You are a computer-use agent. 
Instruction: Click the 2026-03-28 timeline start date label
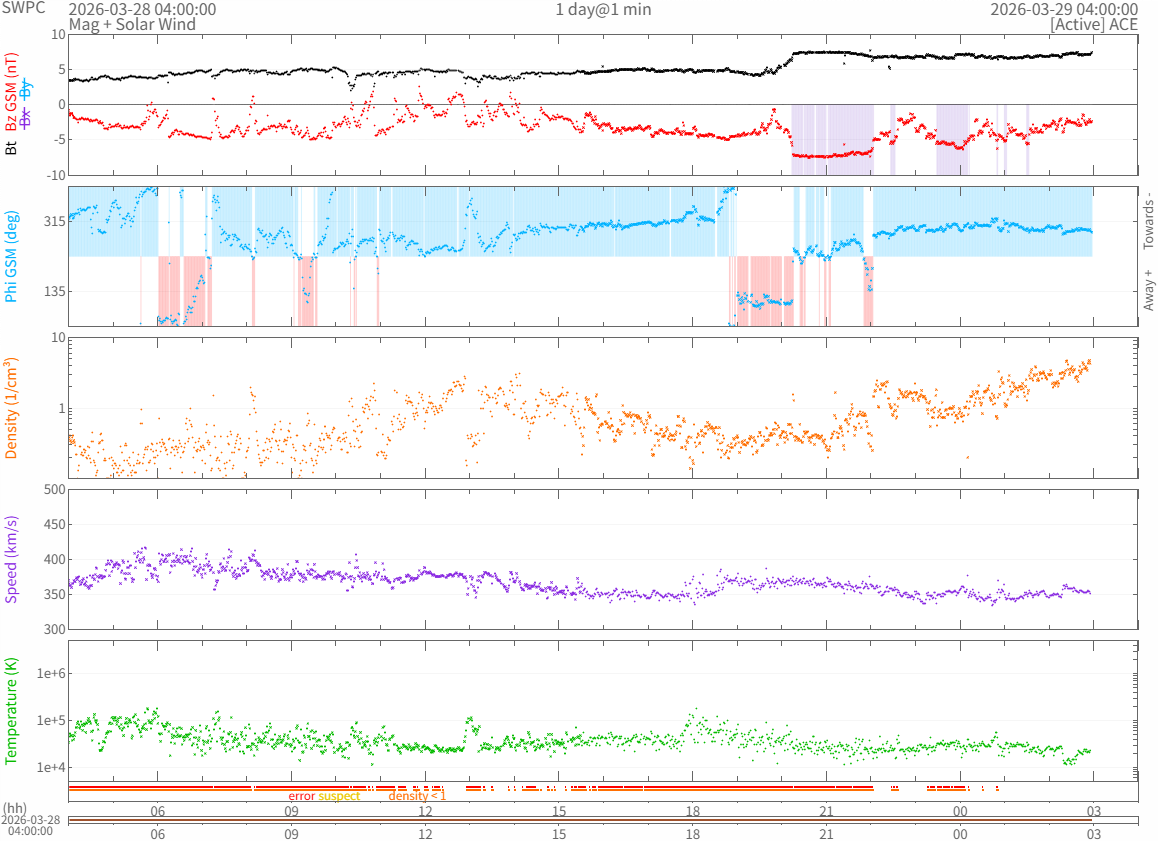[31, 820]
